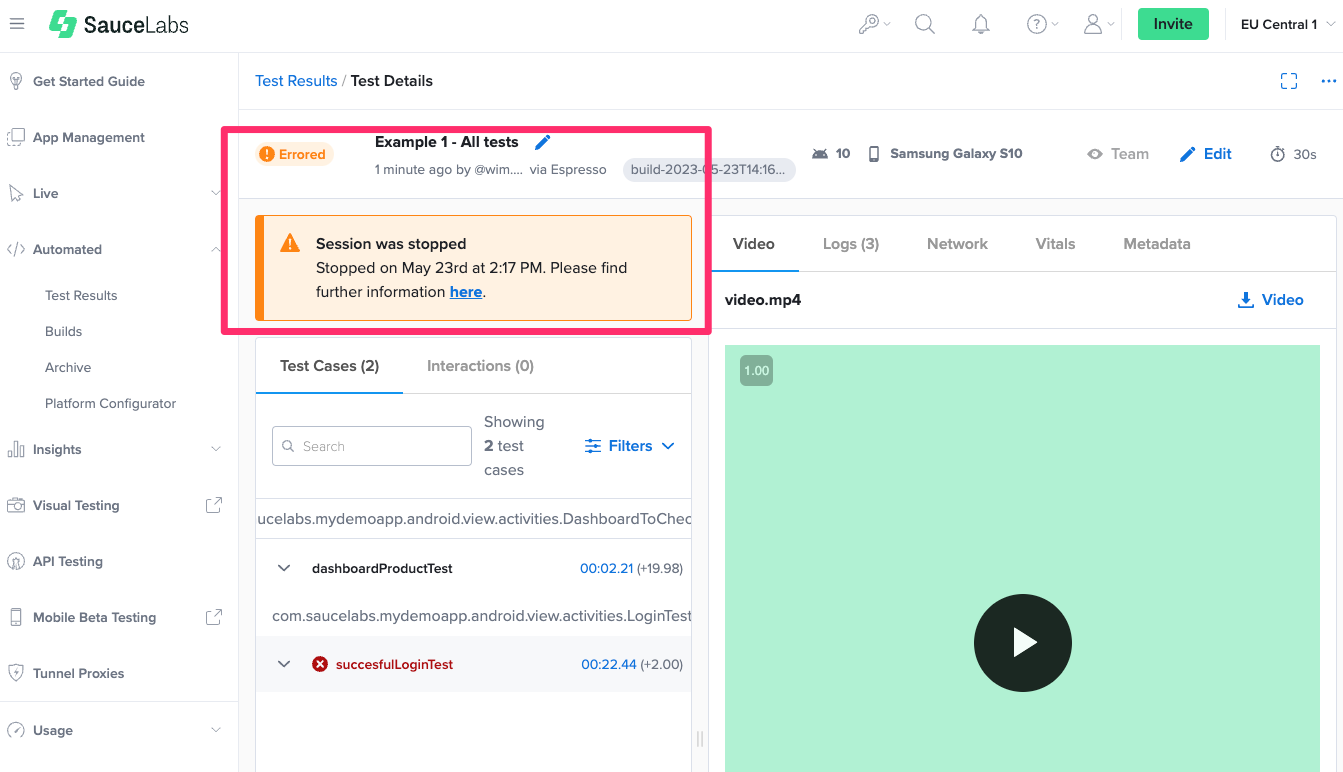Click the Android version icon
Screen dimensions: 1343x772
click(x=820, y=154)
